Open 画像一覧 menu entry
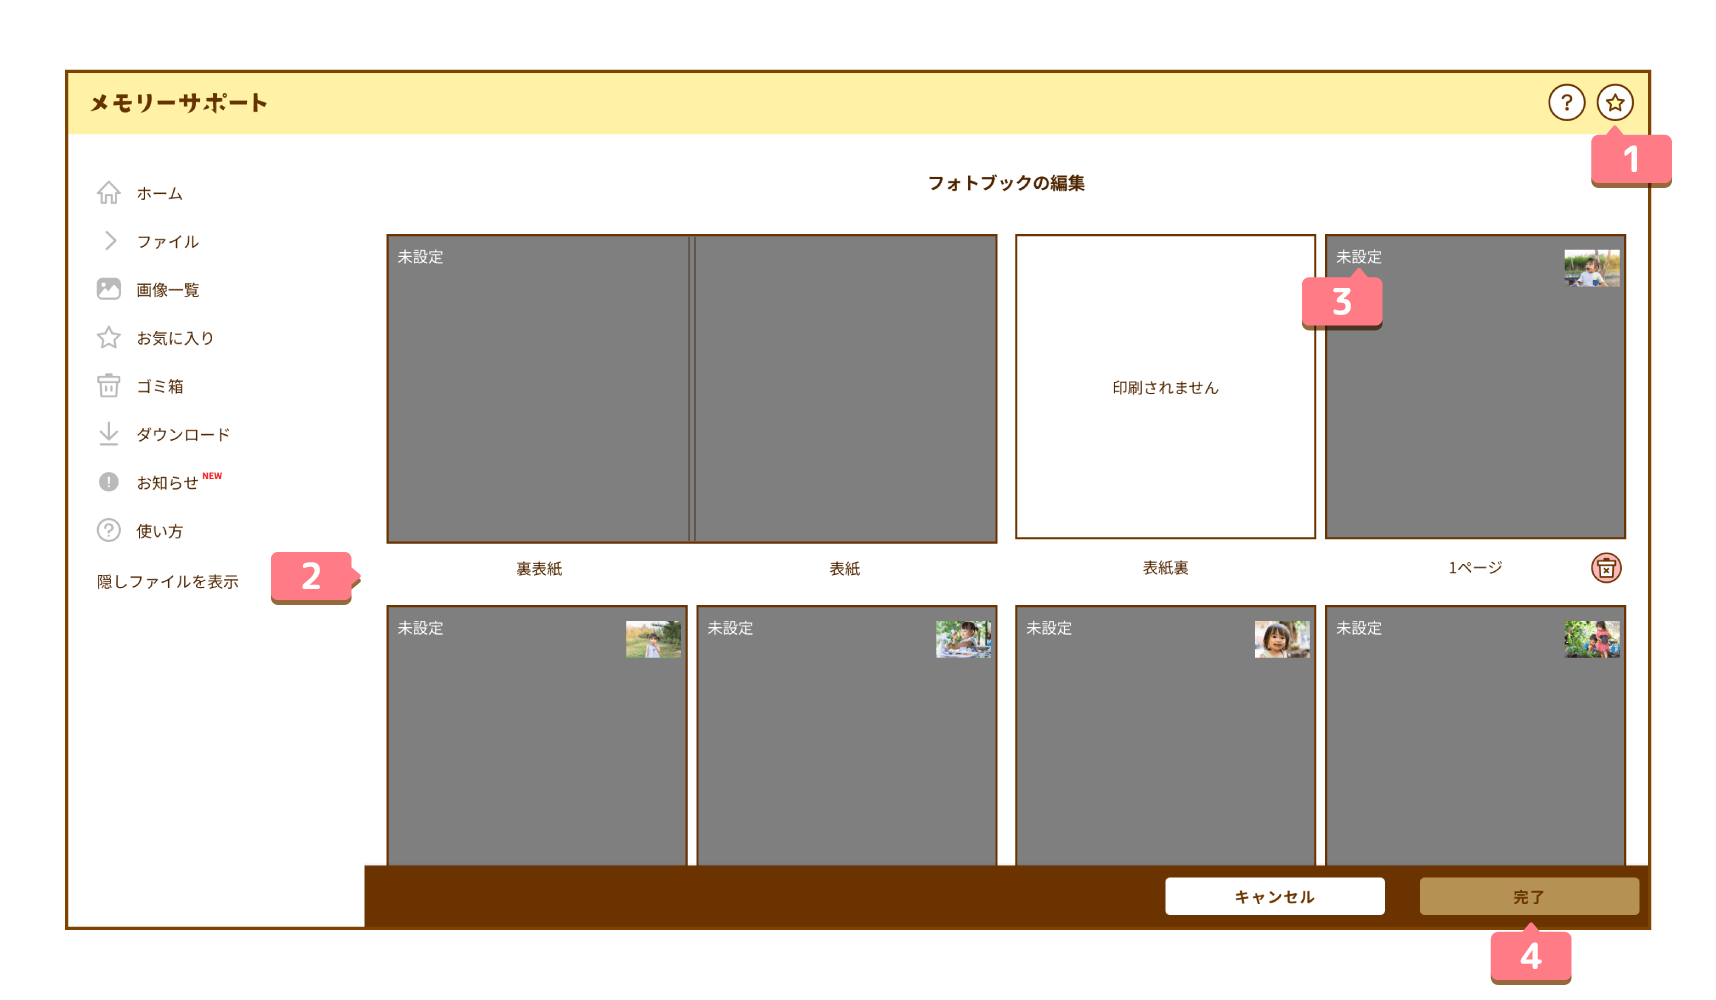Image resolution: width=1716 pixels, height=1000 pixels. click(168, 290)
